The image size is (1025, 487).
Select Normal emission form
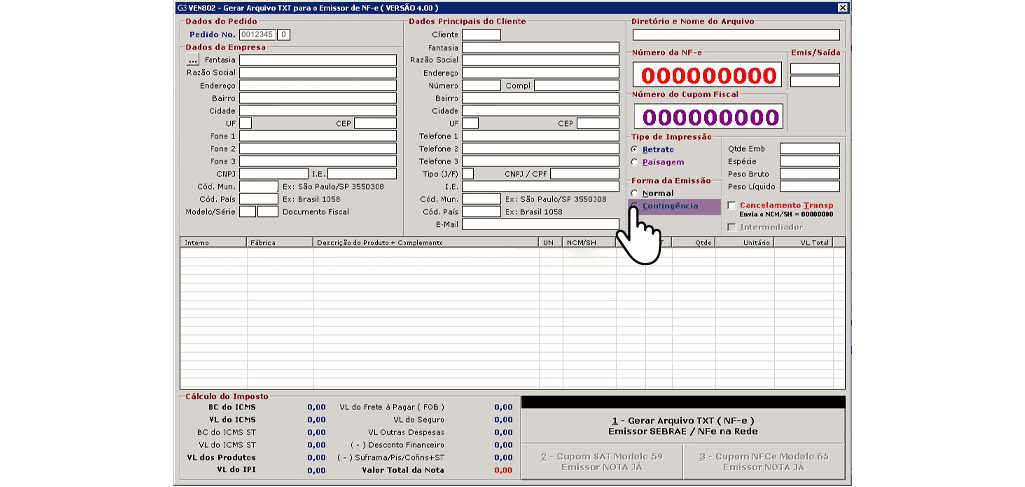click(x=634, y=193)
